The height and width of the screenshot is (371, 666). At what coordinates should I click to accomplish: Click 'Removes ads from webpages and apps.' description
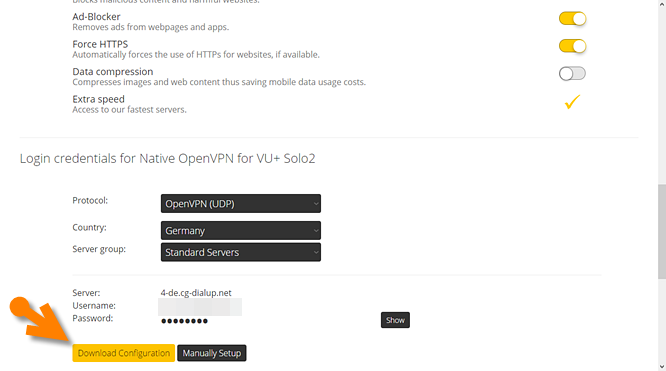150,27
